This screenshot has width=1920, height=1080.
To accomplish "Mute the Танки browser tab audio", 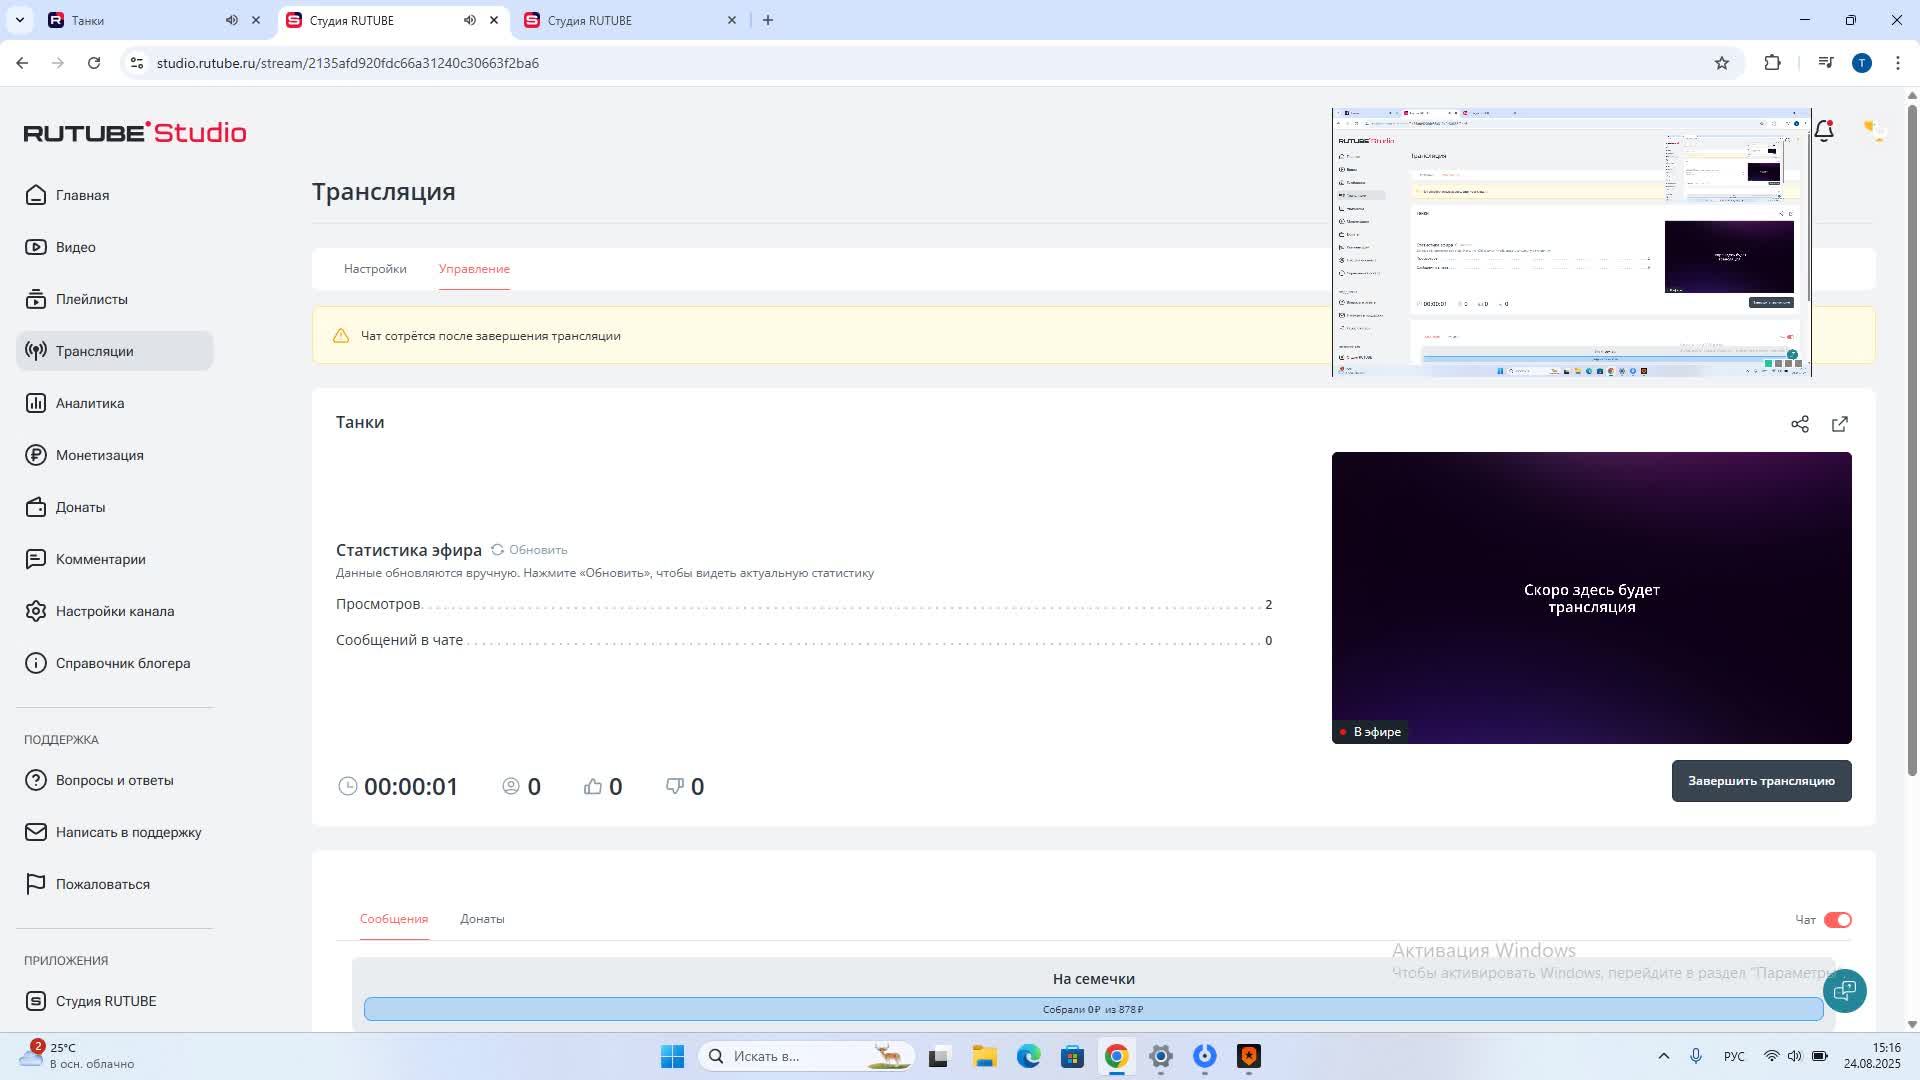I will point(231,20).
